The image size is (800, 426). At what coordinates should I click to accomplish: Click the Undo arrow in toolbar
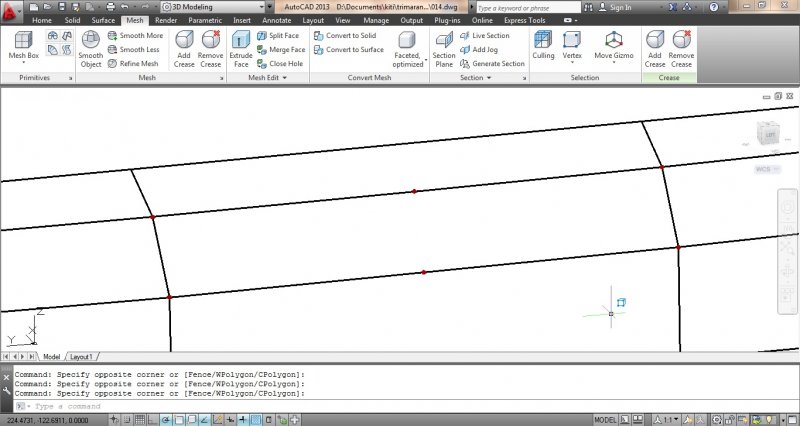pos(124,7)
